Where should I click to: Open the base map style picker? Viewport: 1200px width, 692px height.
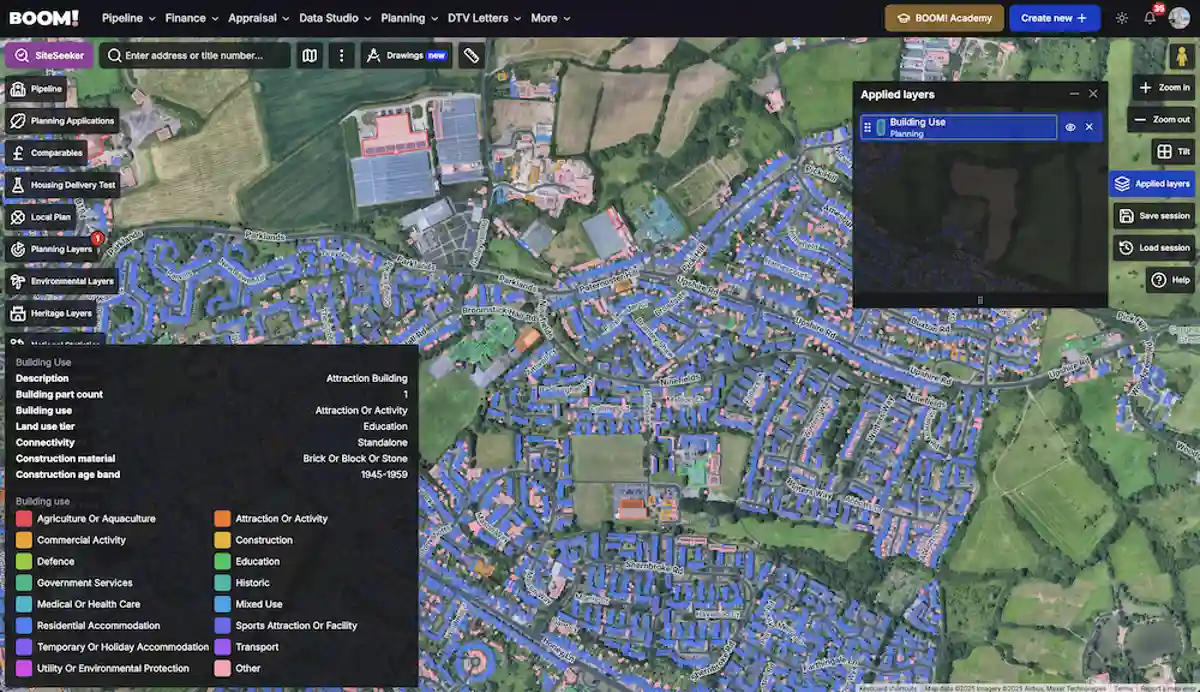pyautogui.click(x=309, y=55)
